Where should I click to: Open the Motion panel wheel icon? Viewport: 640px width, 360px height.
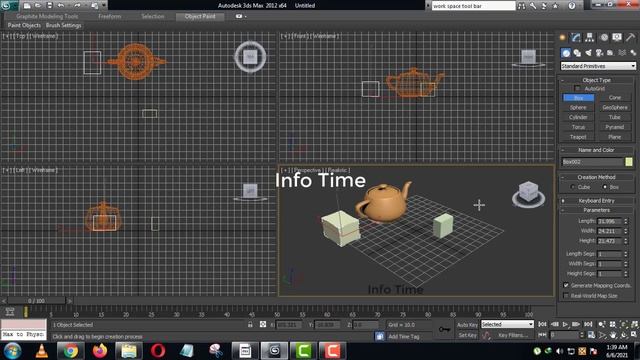pos(604,38)
